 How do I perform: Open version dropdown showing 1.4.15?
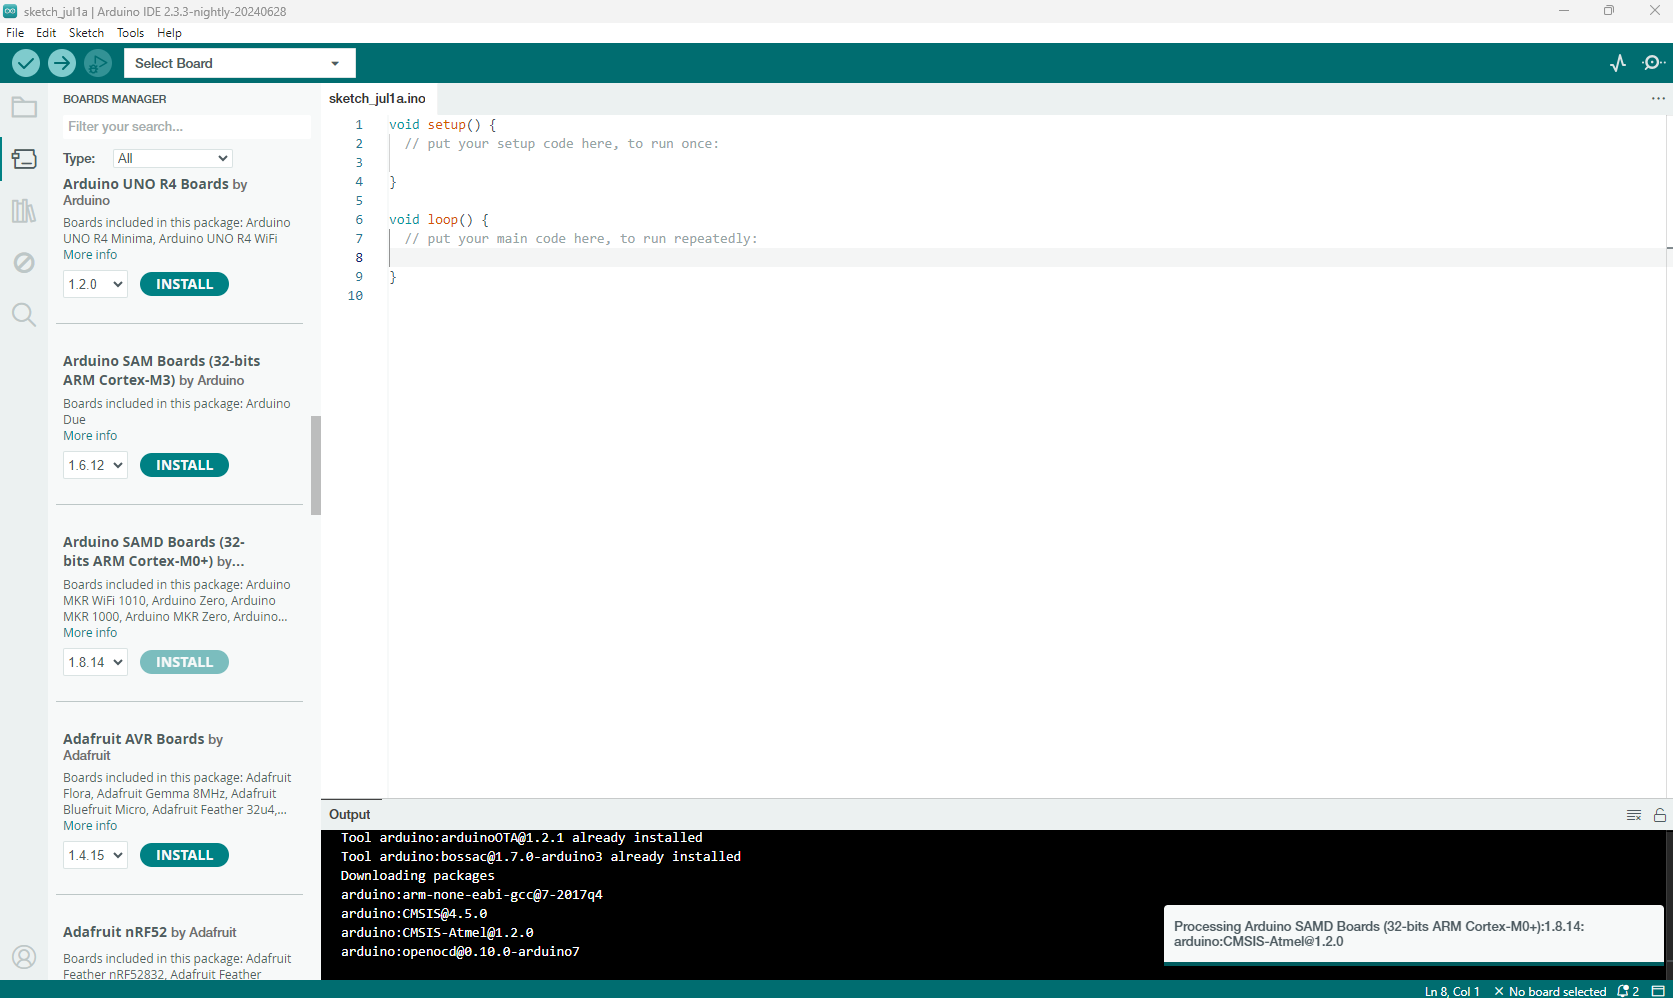click(x=96, y=855)
